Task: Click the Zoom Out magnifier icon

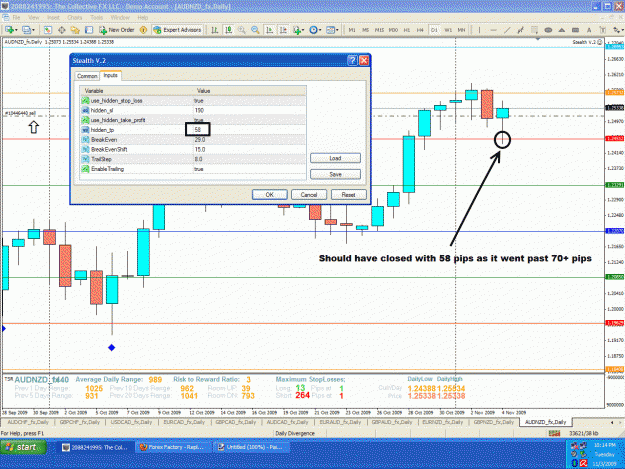Action: click(255, 30)
